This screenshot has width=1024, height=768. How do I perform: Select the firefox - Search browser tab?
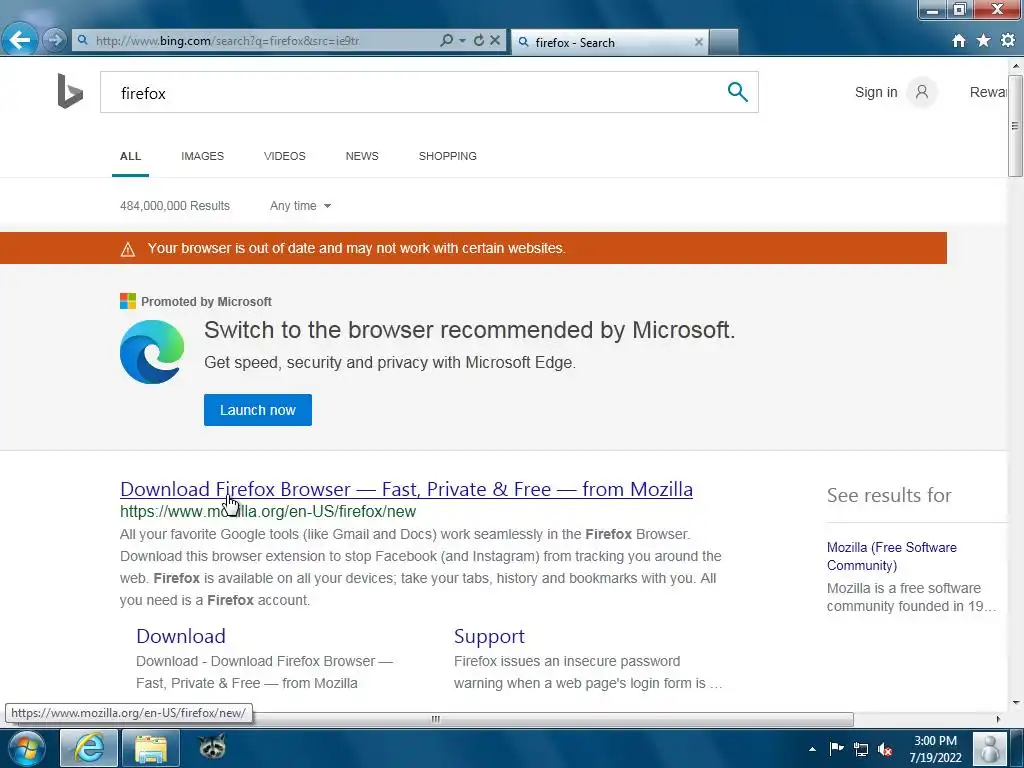[610, 42]
